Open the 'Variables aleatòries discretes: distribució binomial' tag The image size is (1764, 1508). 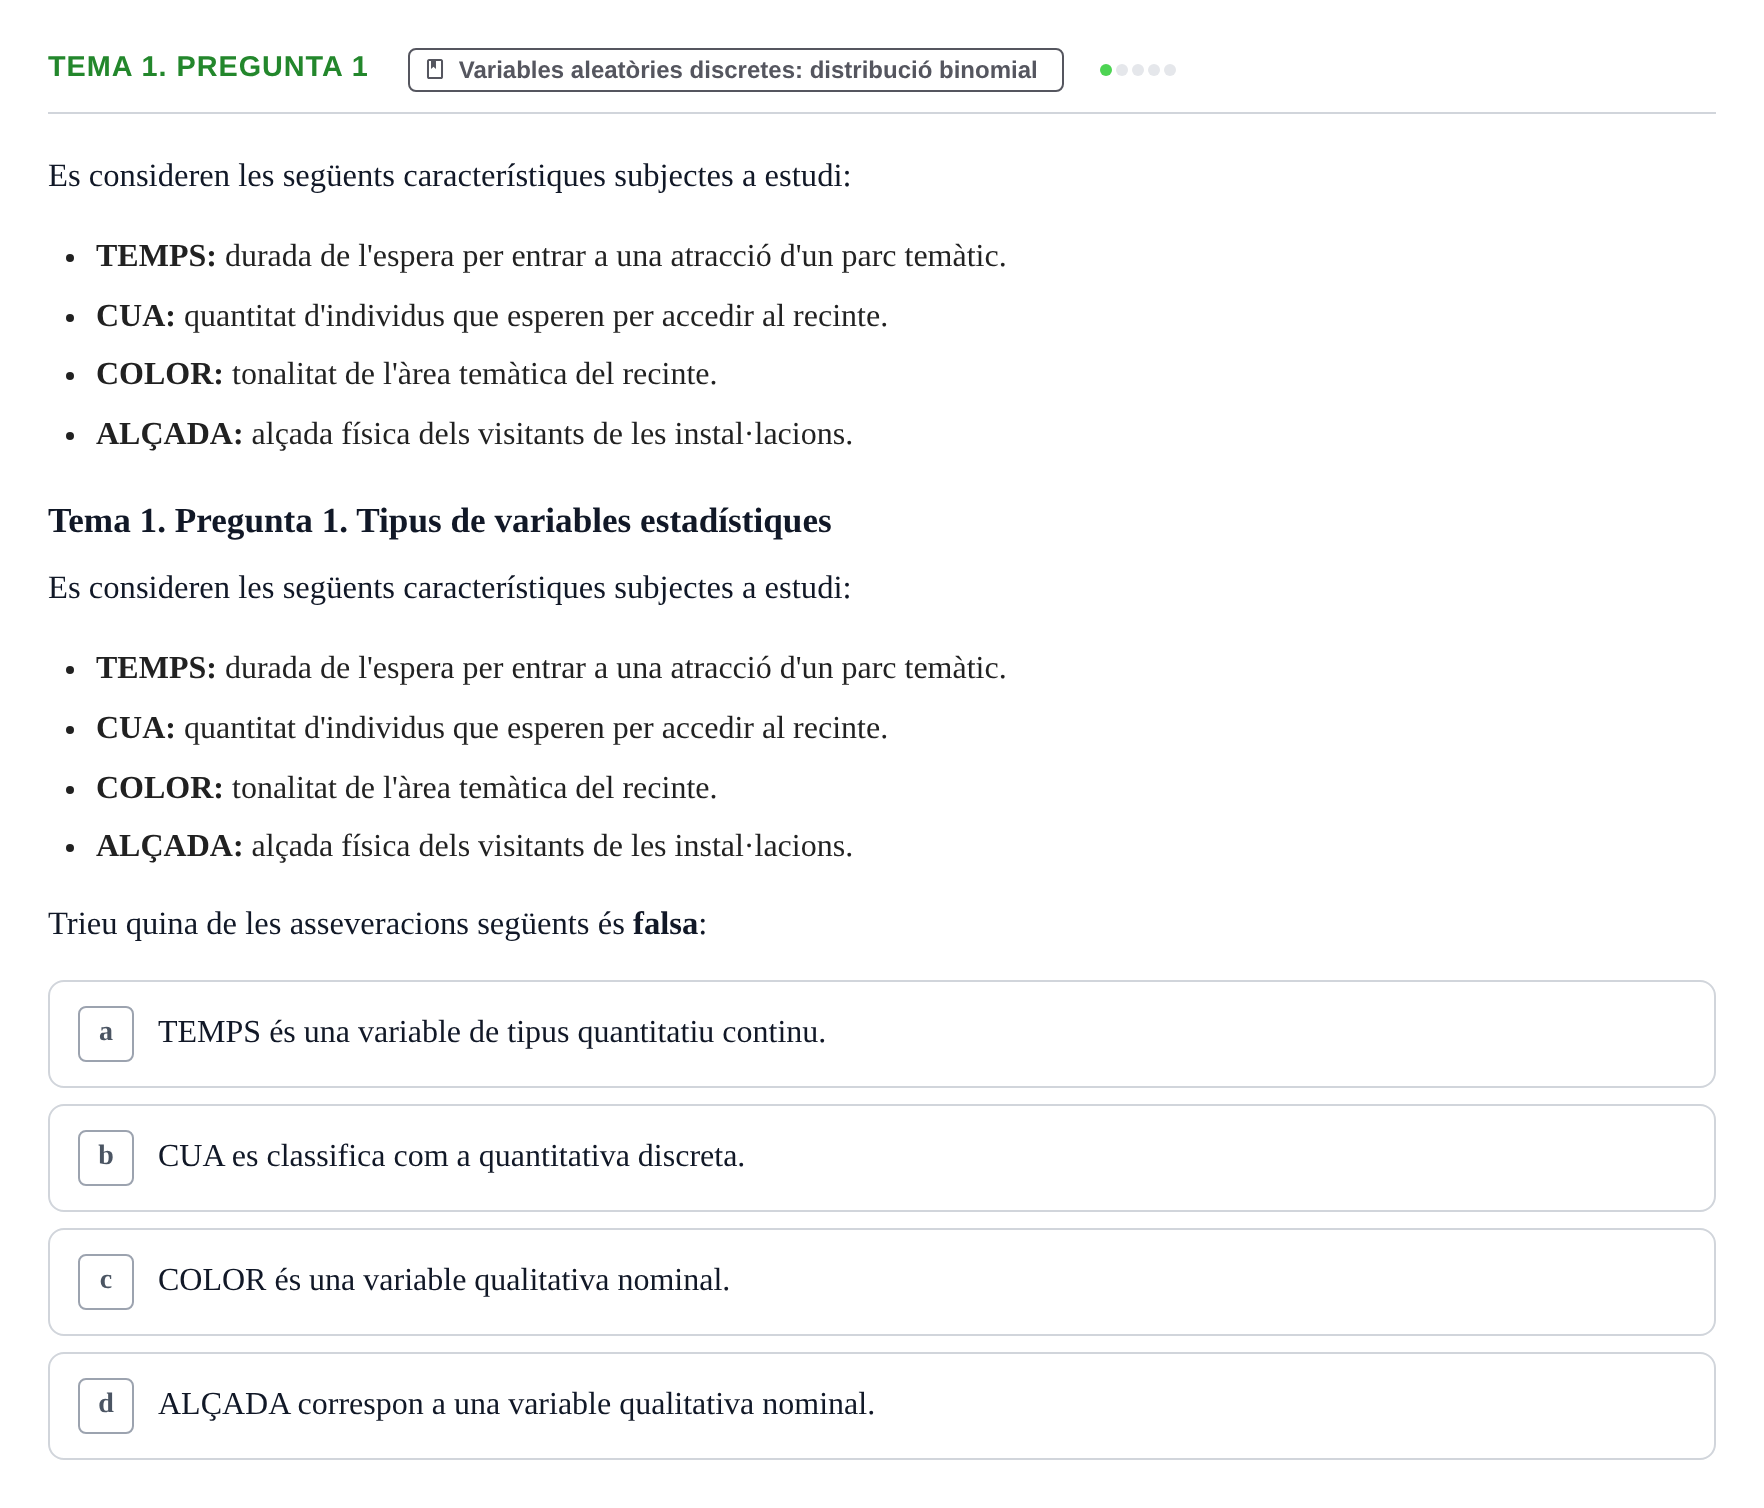tap(735, 70)
